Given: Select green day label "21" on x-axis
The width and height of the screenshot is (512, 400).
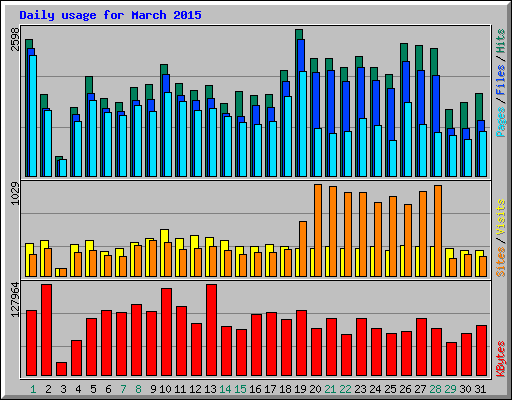Looking at the screenshot, I should [x=330, y=389].
